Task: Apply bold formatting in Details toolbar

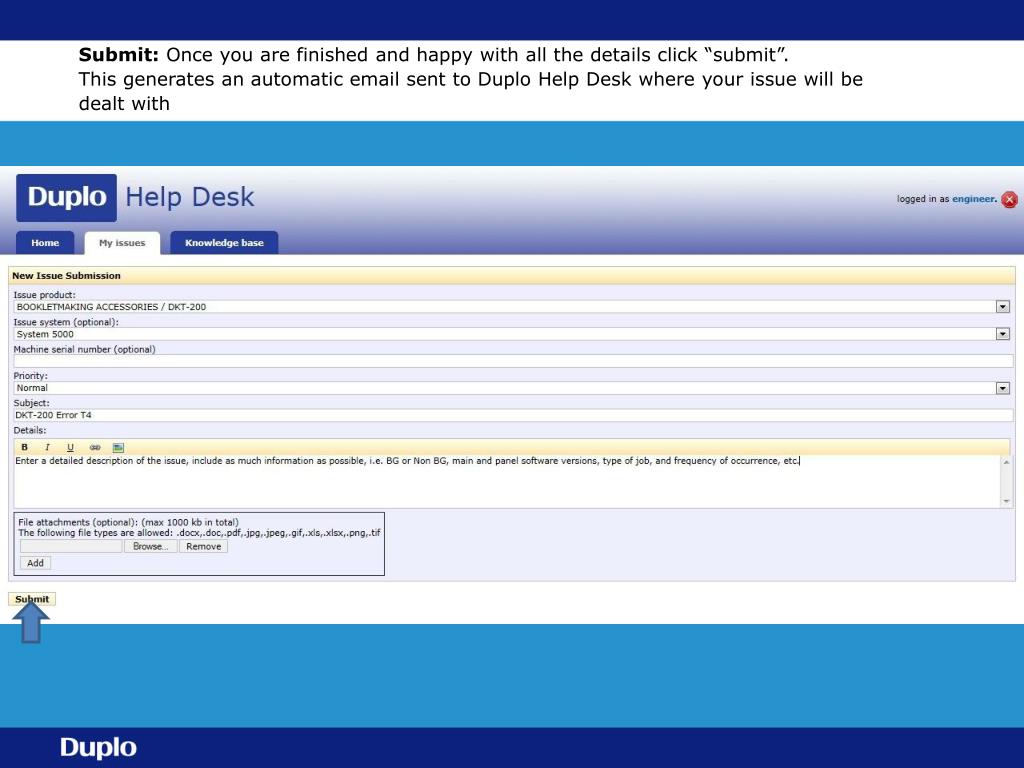Action: point(24,447)
